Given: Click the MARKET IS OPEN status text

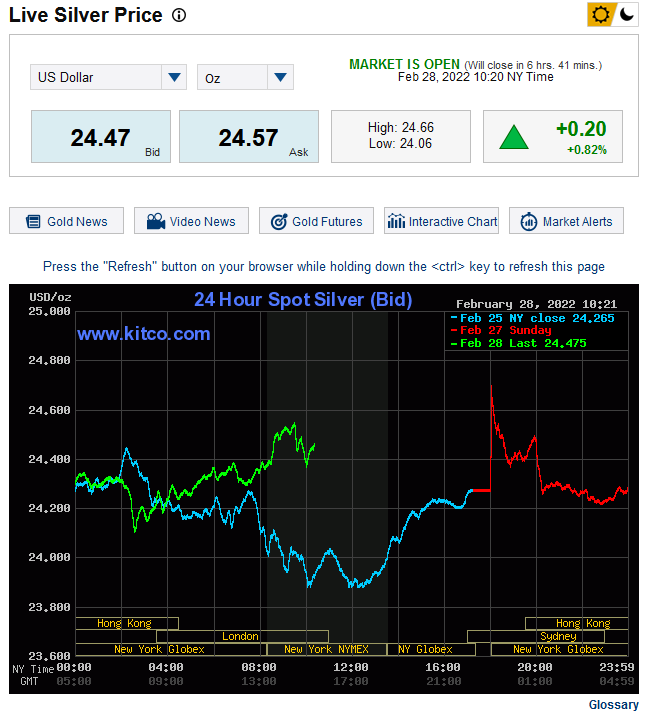Looking at the screenshot, I should tap(404, 65).
